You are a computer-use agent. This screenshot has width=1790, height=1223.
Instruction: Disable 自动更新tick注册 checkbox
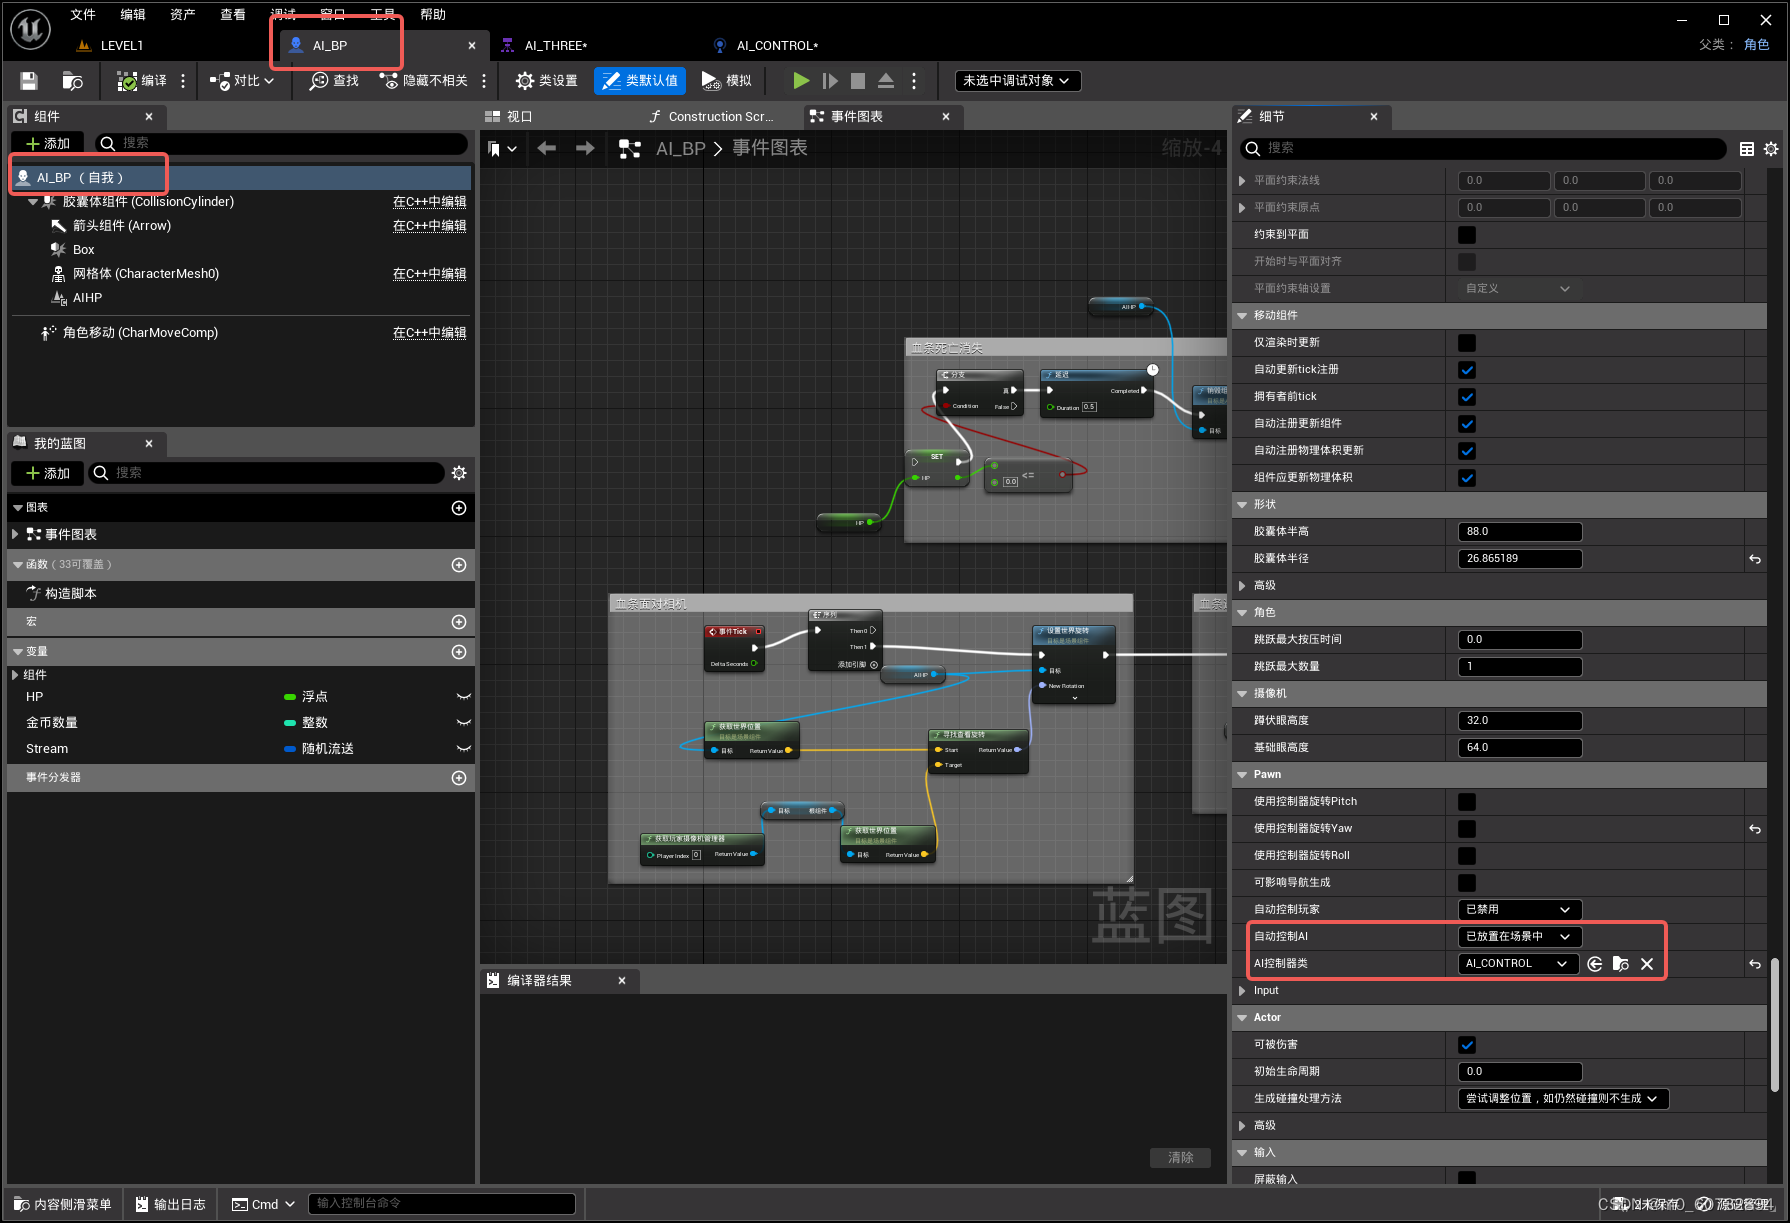(x=1466, y=369)
